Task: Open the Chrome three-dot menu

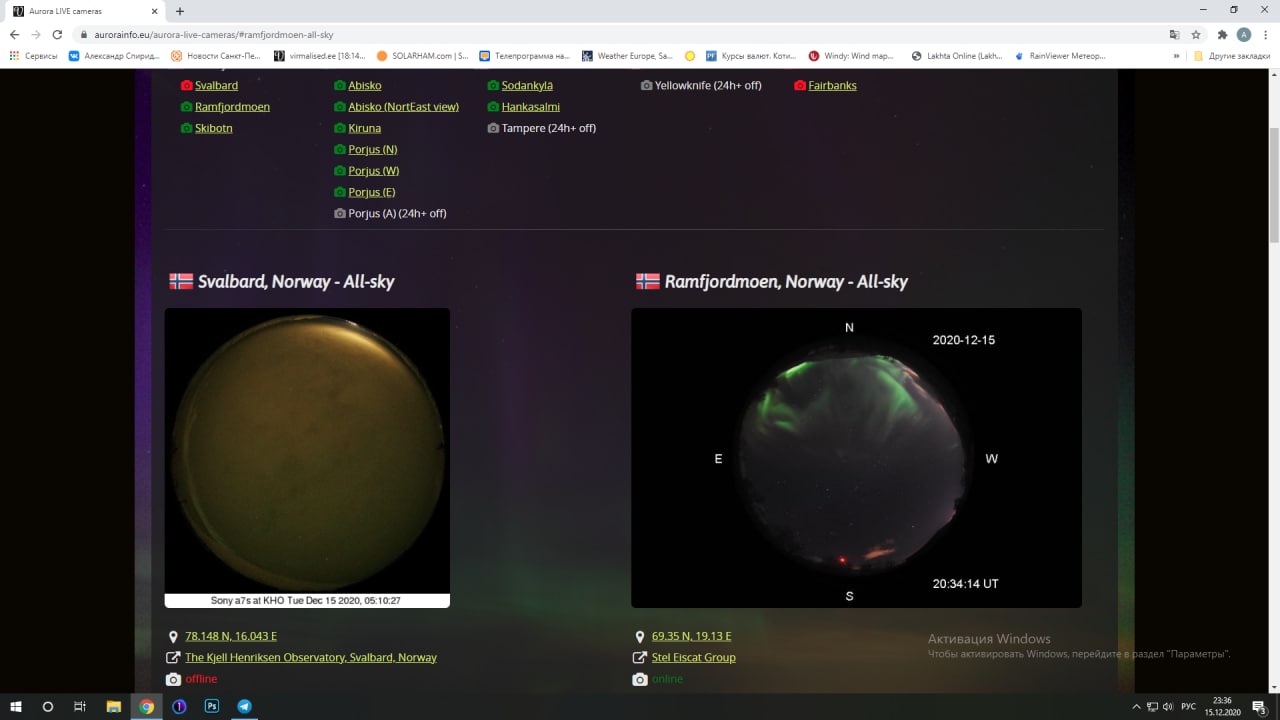Action: 1265,34
